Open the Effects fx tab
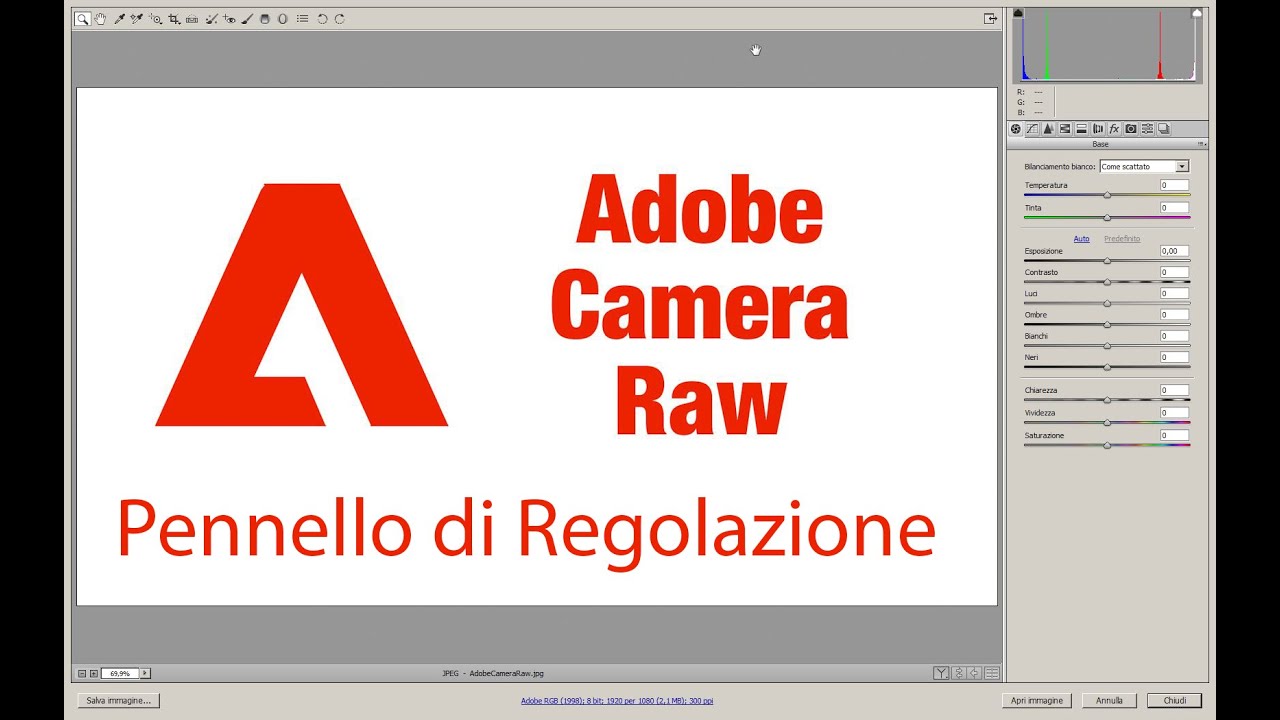The image size is (1280, 720). [x=1114, y=129]
